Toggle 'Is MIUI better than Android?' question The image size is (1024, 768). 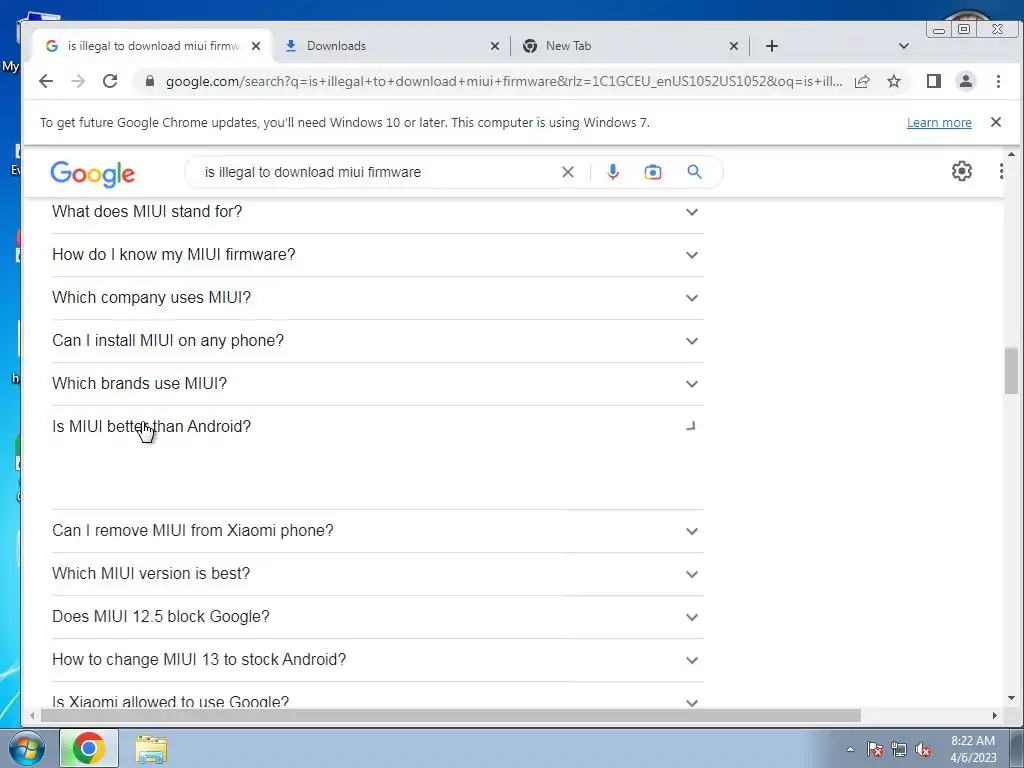coord(377,426)
